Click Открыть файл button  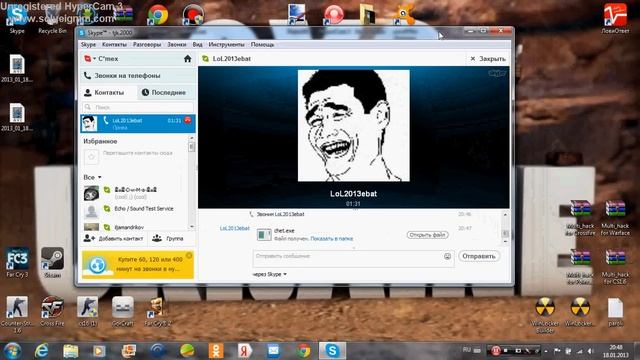[427, 235]
